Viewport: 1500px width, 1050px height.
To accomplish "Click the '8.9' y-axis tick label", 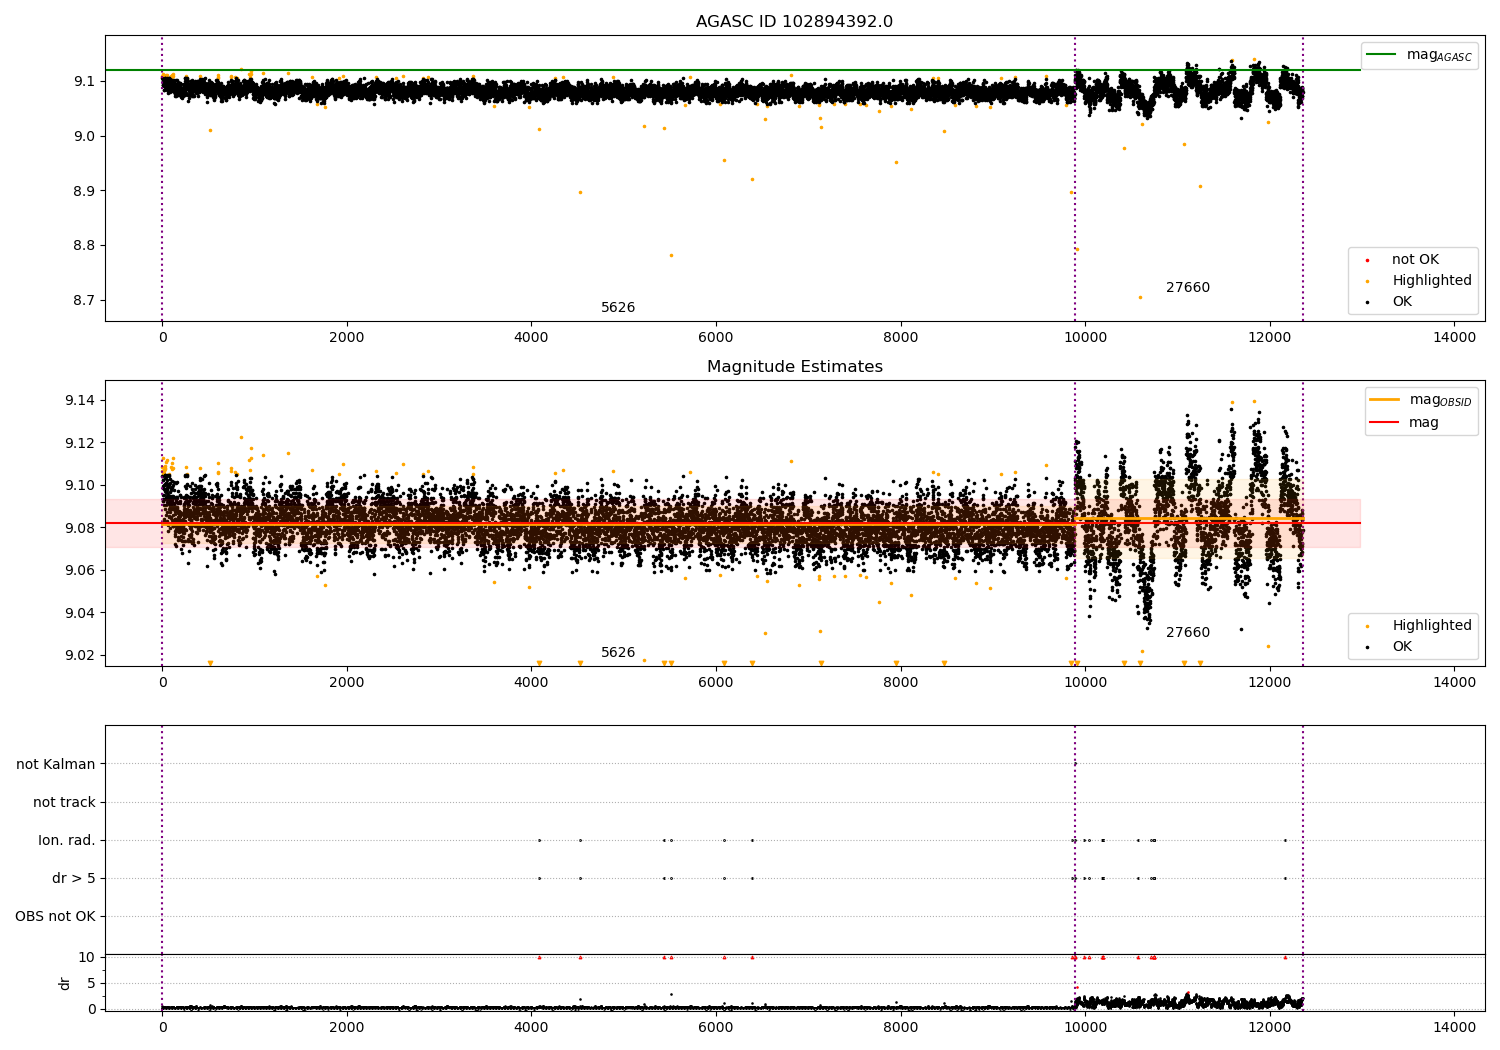I will point(83,191).
